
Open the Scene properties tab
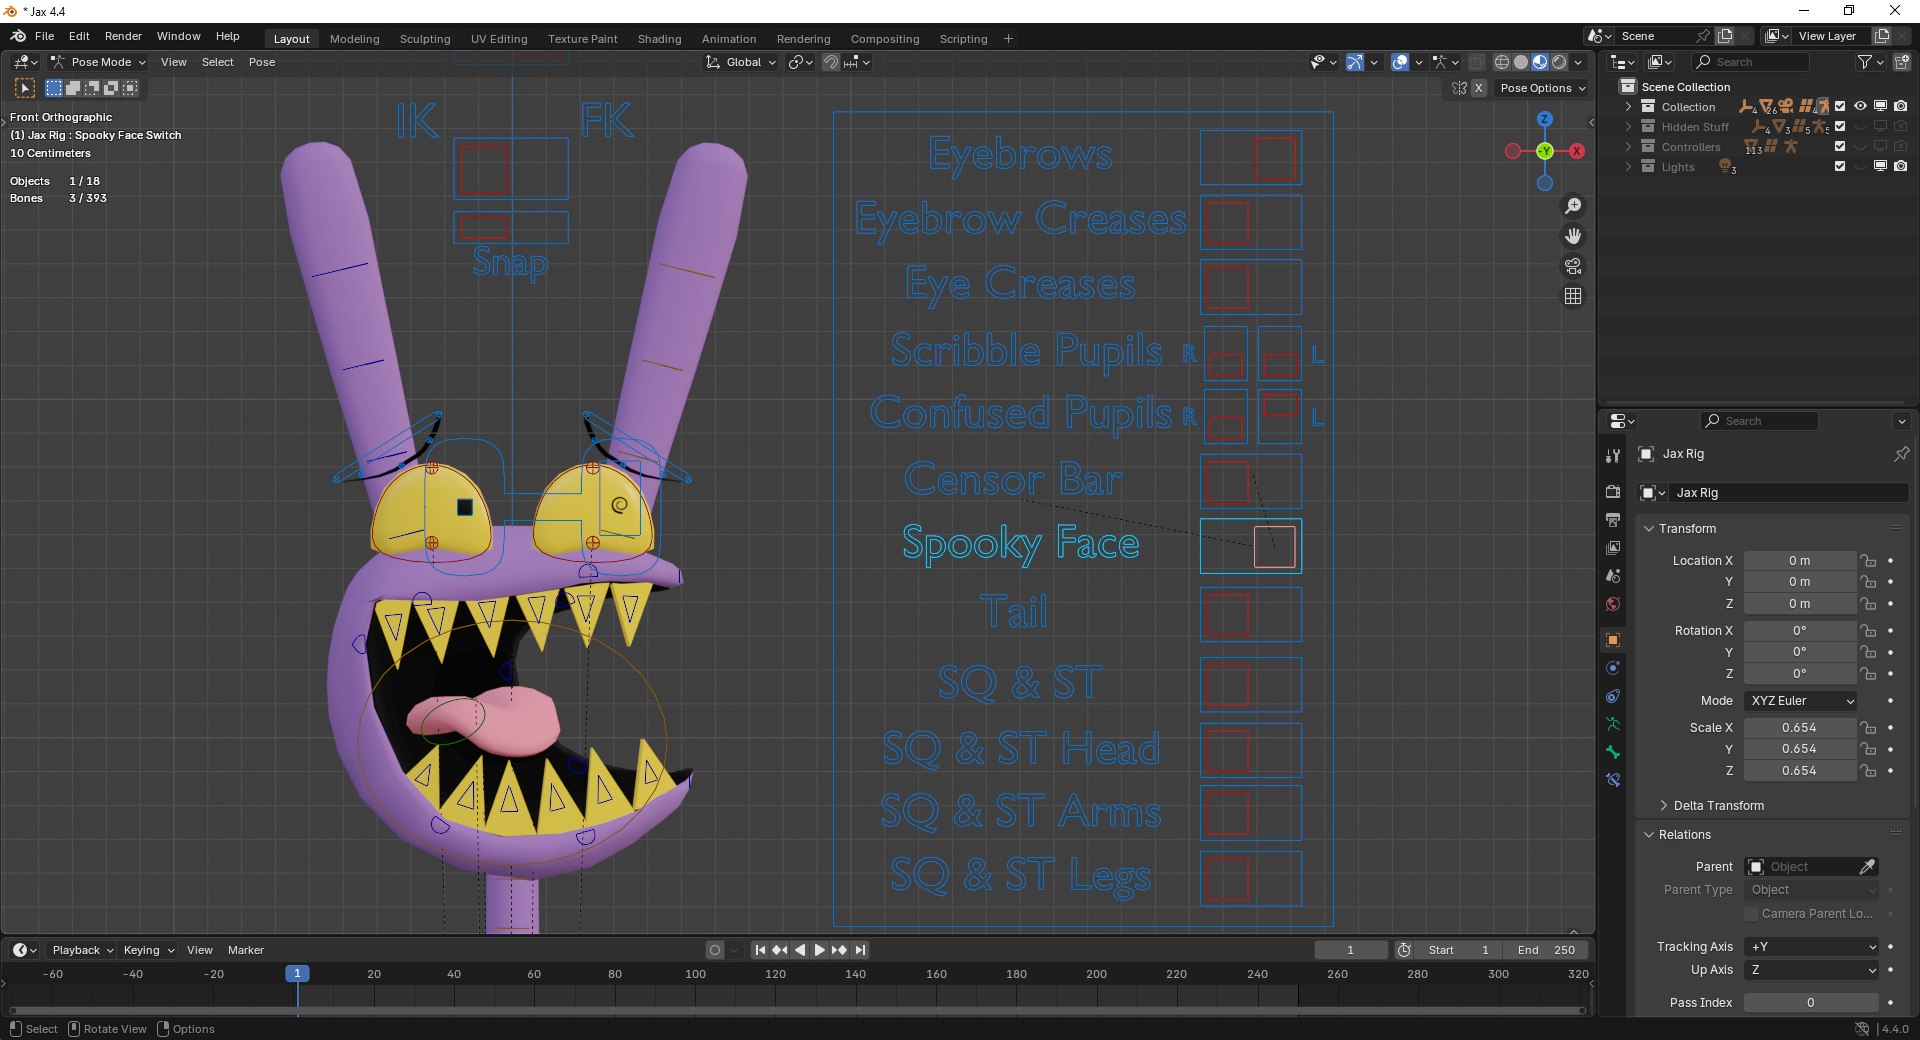(1612, 576)
